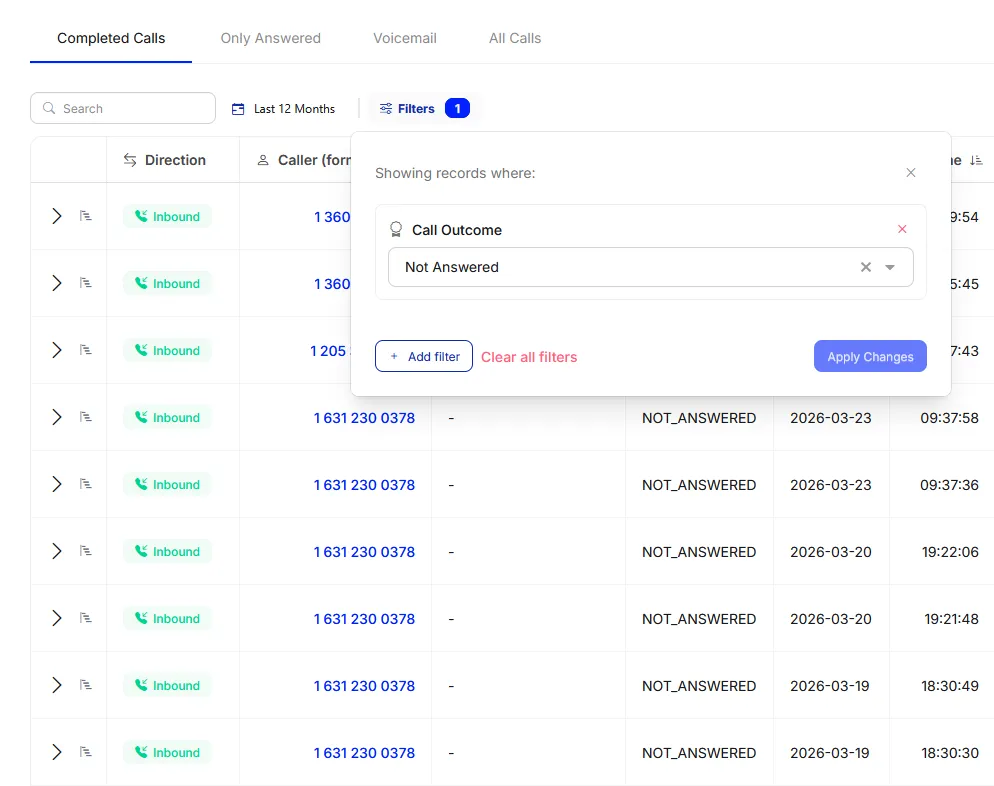994x786 pixels.
Task: Open call flow icon for first 1 360 row
Action: point(86,216)
